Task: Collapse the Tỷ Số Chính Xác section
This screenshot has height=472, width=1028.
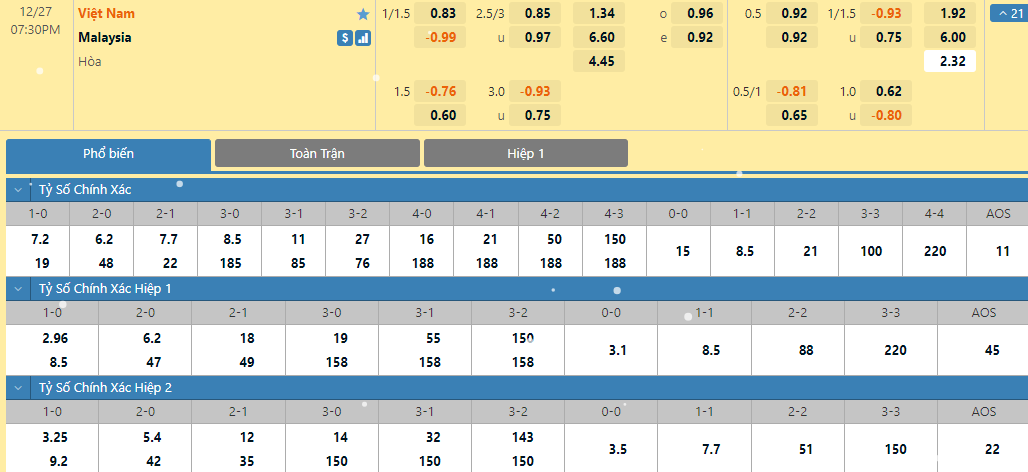Action: (18, 190)
